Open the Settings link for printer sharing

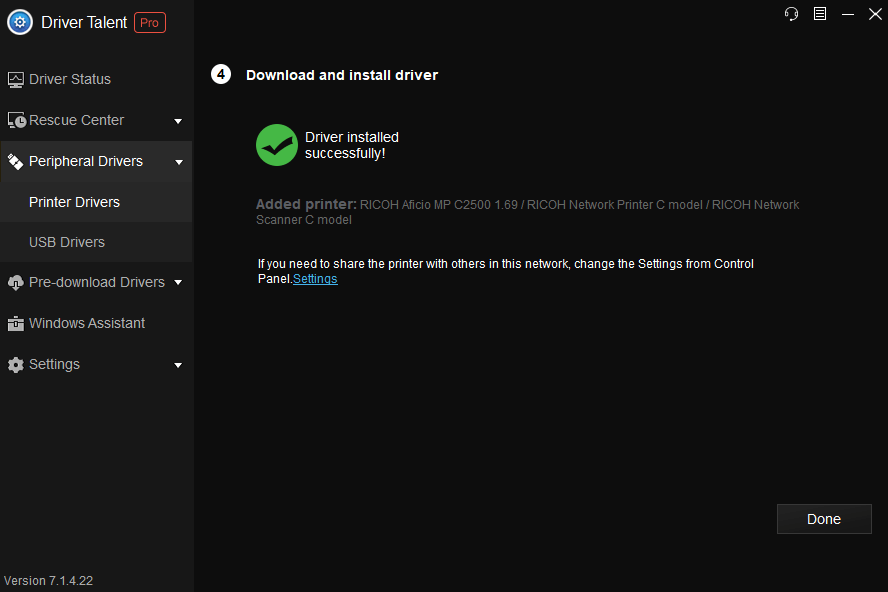point(315,279)
